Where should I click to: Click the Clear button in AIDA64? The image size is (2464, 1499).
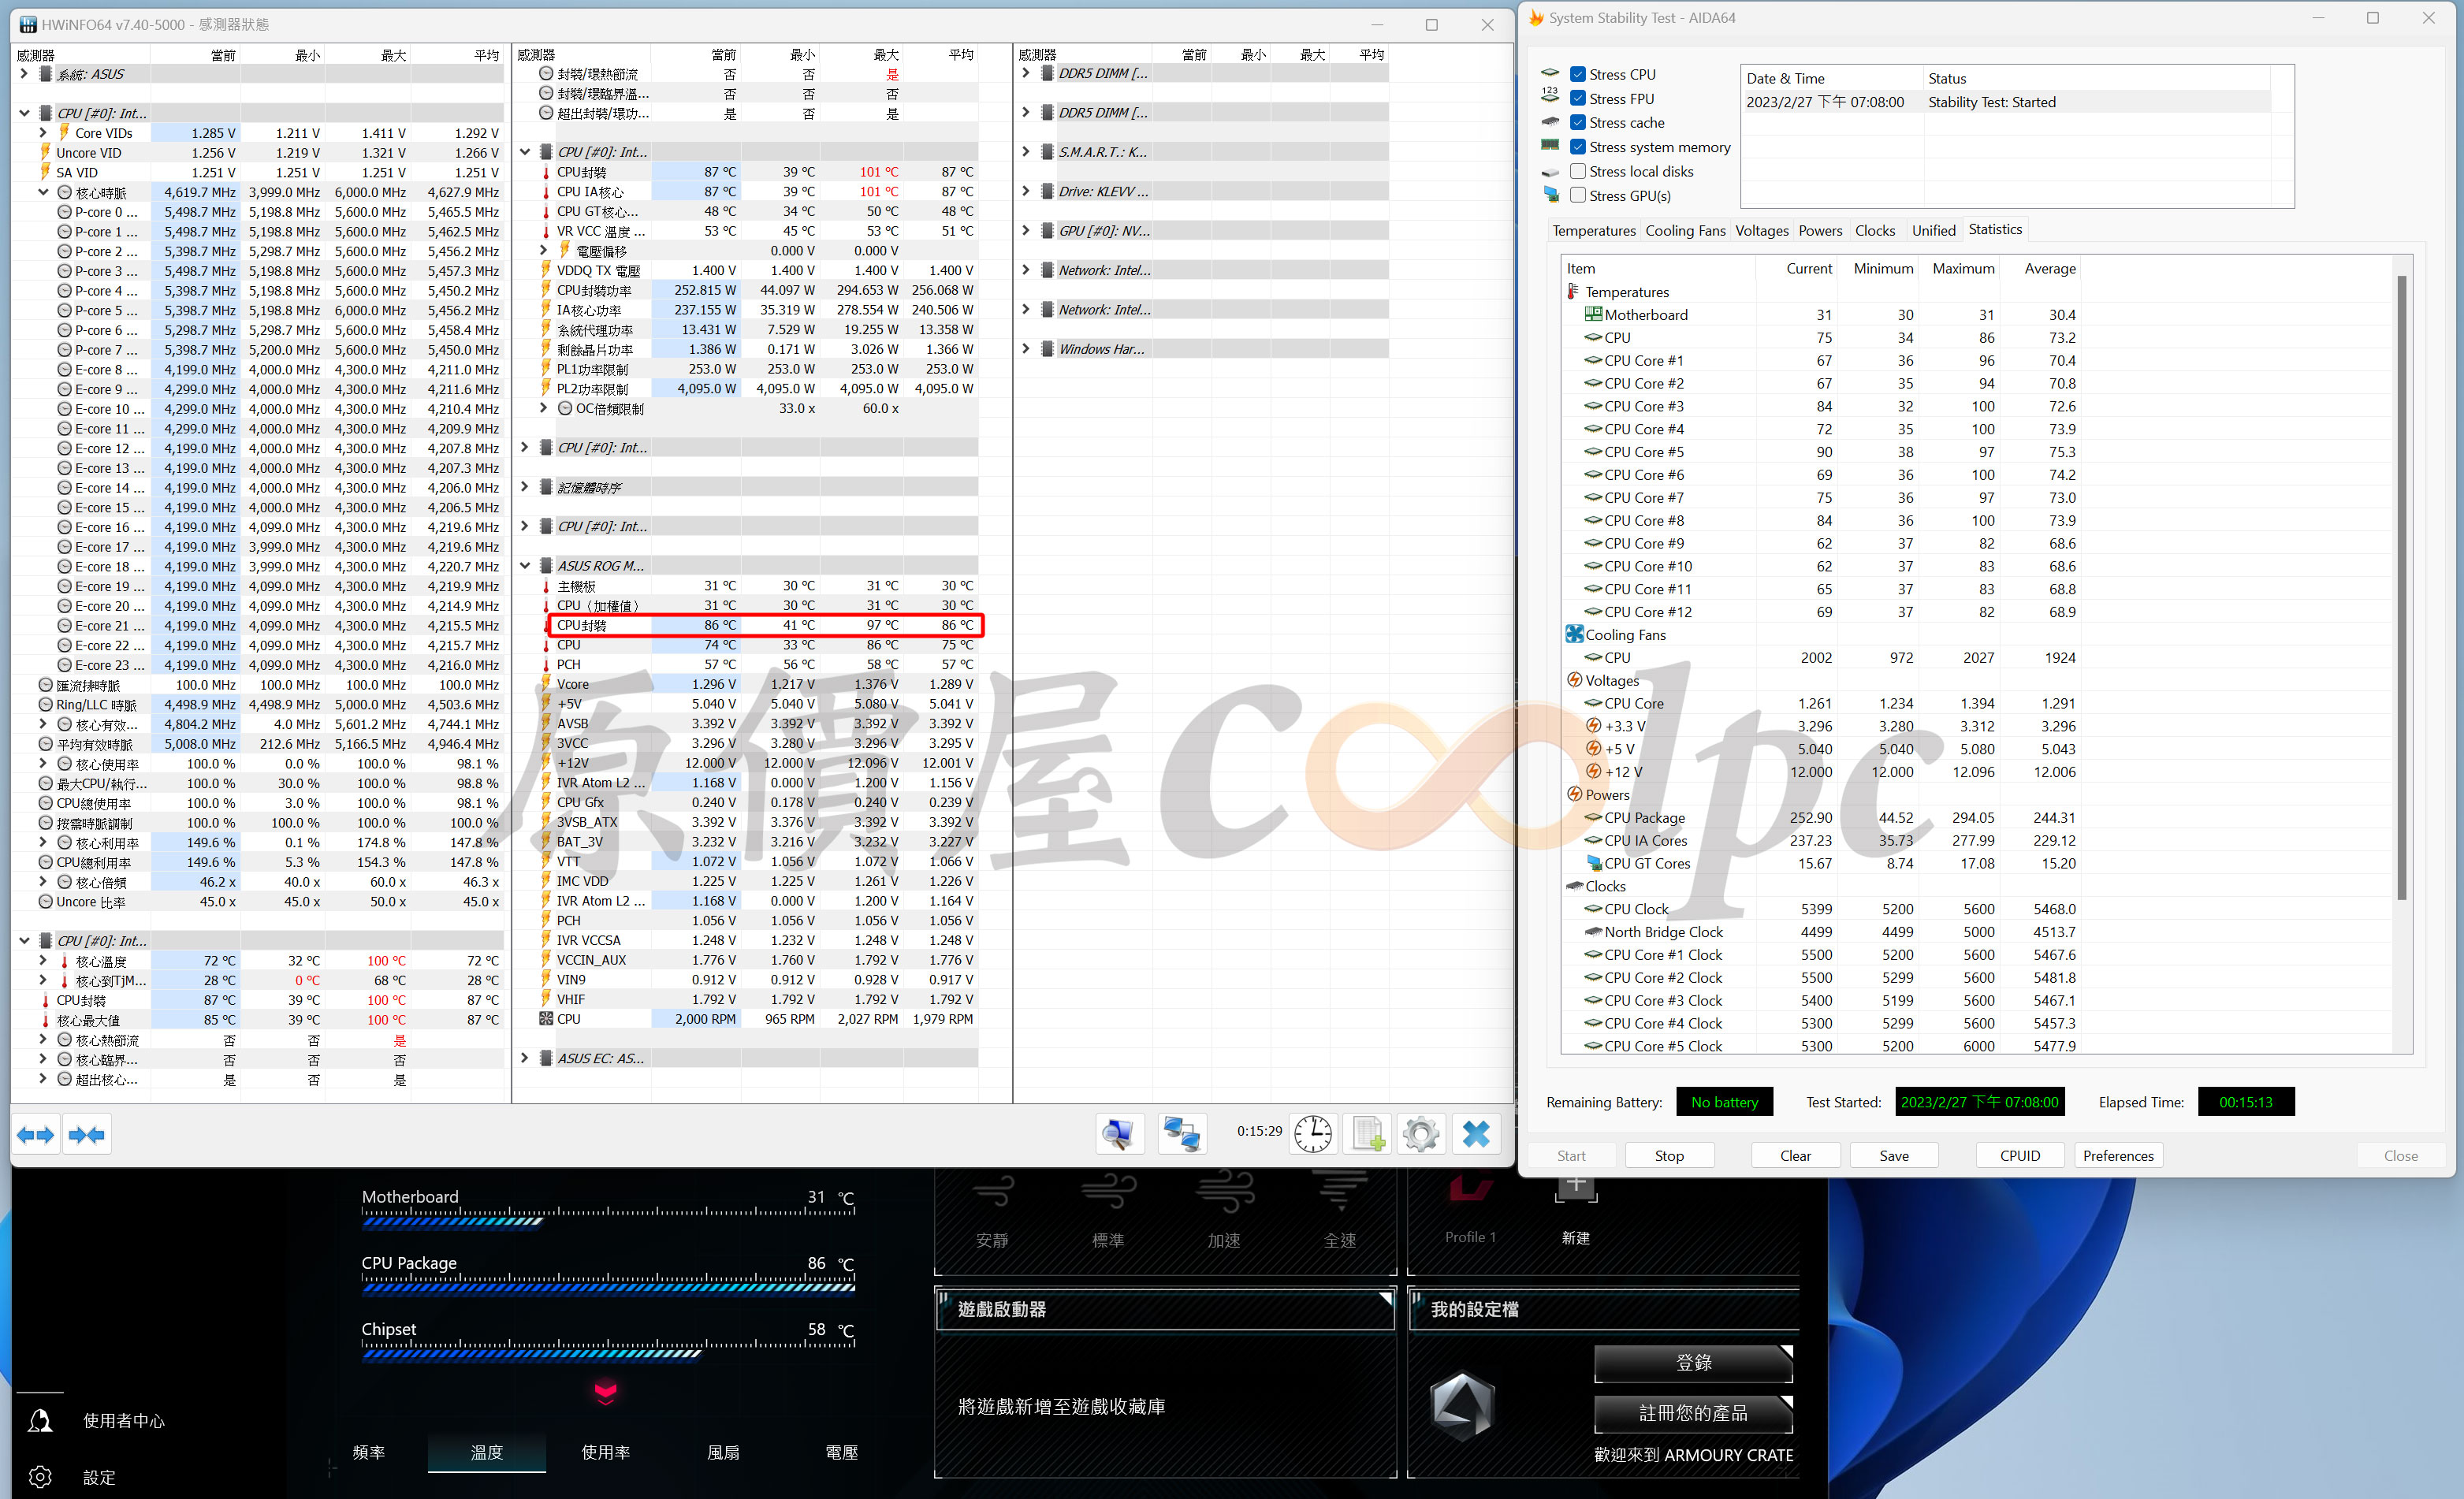pos(1795,1155)
